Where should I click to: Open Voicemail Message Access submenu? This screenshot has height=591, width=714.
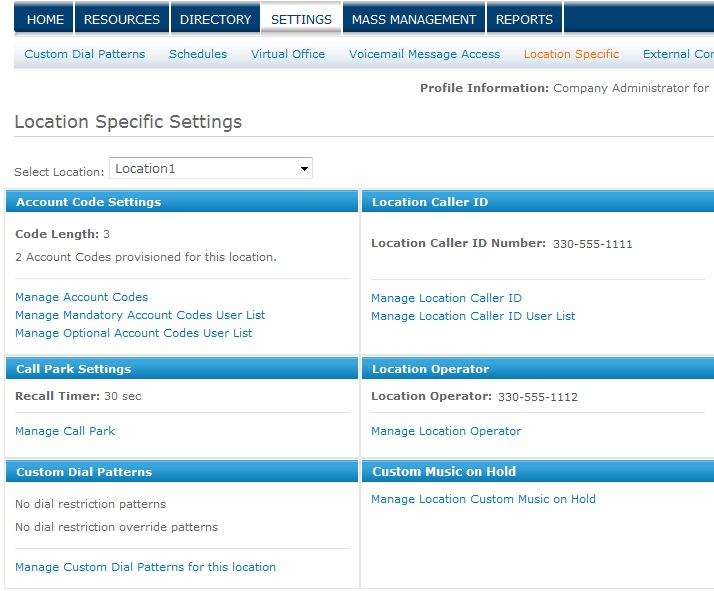tap(424, 54)
